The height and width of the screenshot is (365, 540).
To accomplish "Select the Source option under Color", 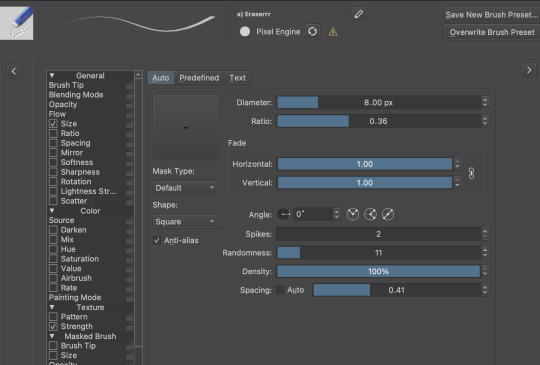I will pyautogui.click(x=61, y=220).
